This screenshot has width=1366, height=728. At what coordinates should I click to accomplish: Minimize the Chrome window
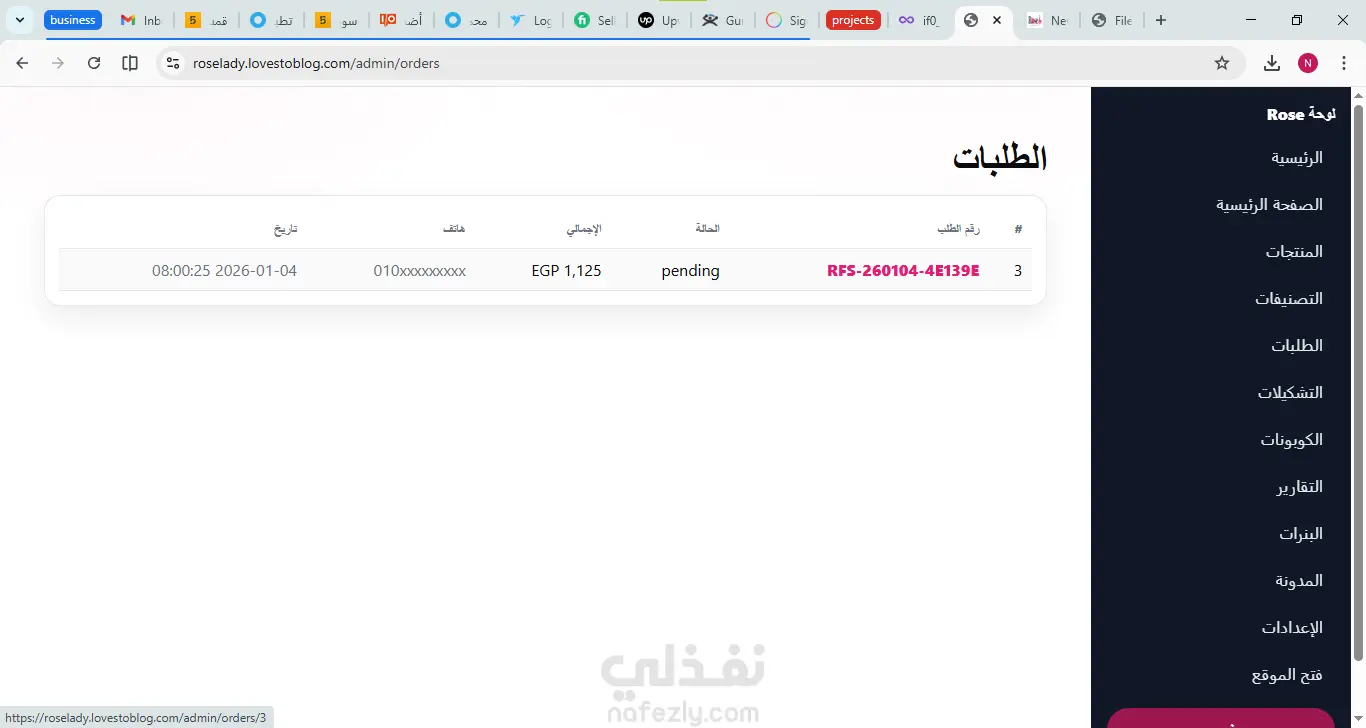coord(1252,20)
